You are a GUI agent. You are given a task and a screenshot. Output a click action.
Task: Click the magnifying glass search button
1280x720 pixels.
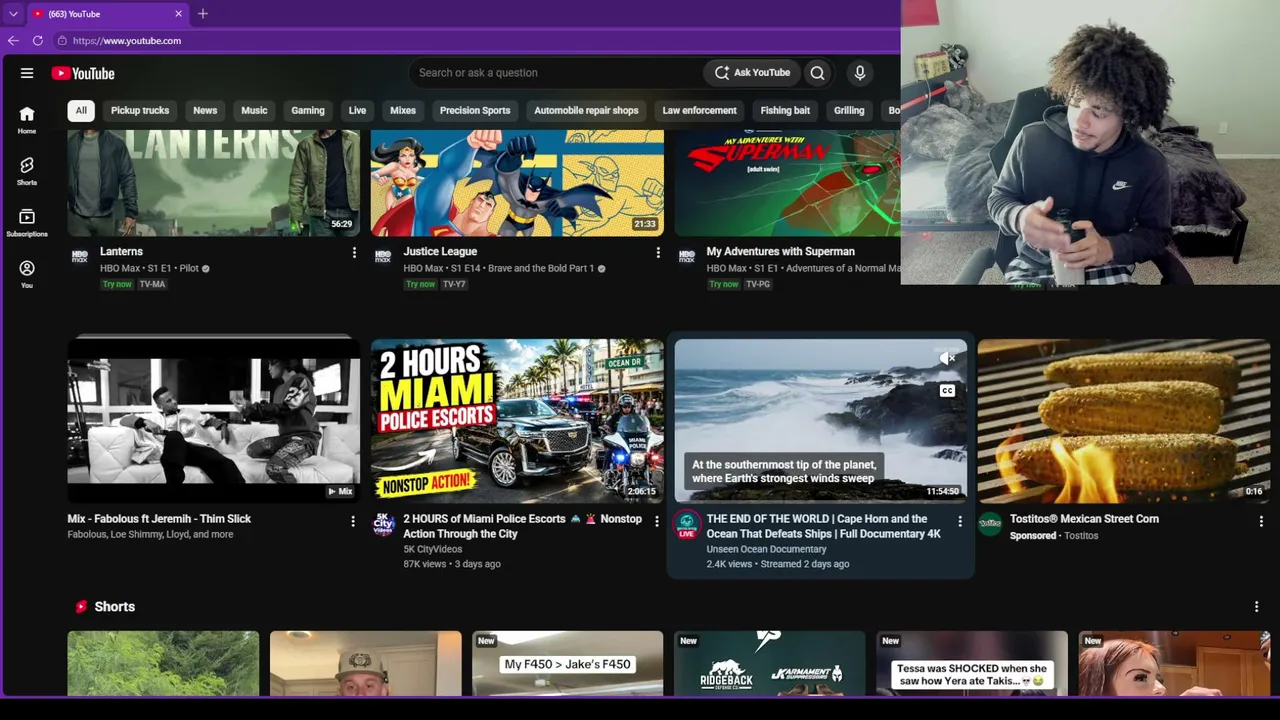(817, 73)
